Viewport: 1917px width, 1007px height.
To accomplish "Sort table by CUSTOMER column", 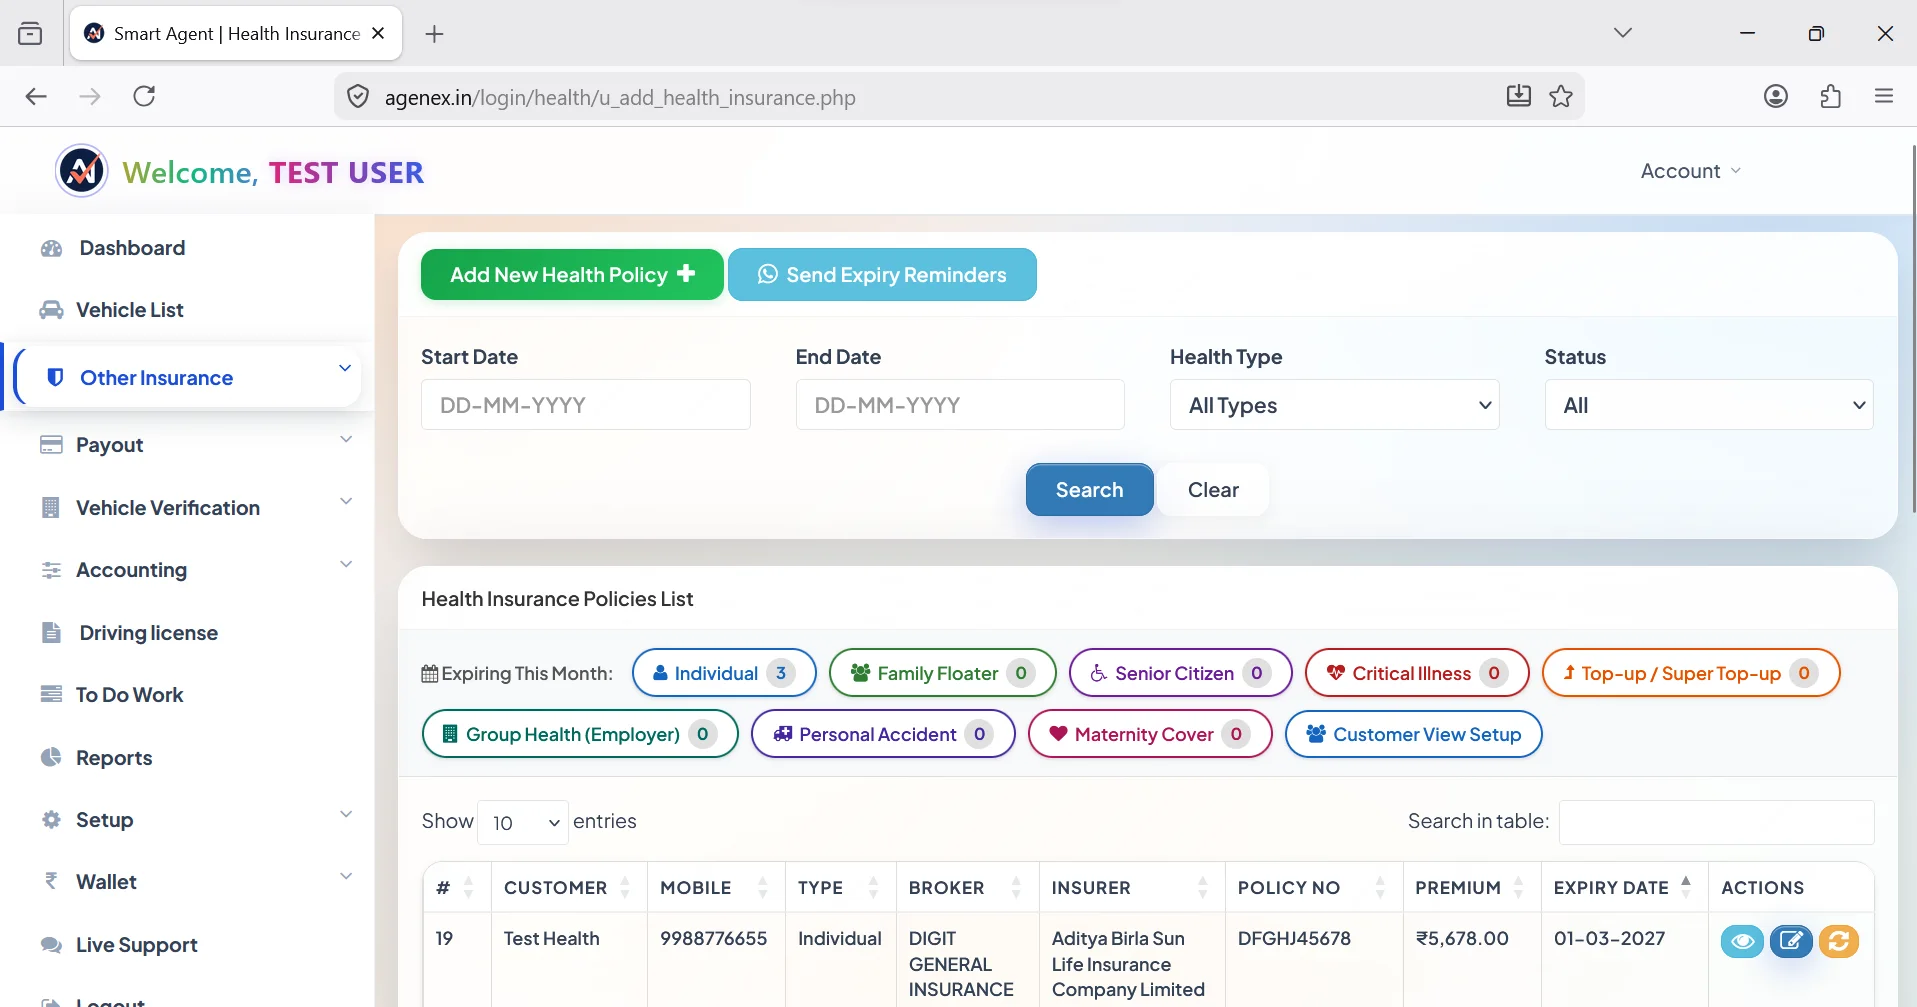I will click(x=568, y=887).
